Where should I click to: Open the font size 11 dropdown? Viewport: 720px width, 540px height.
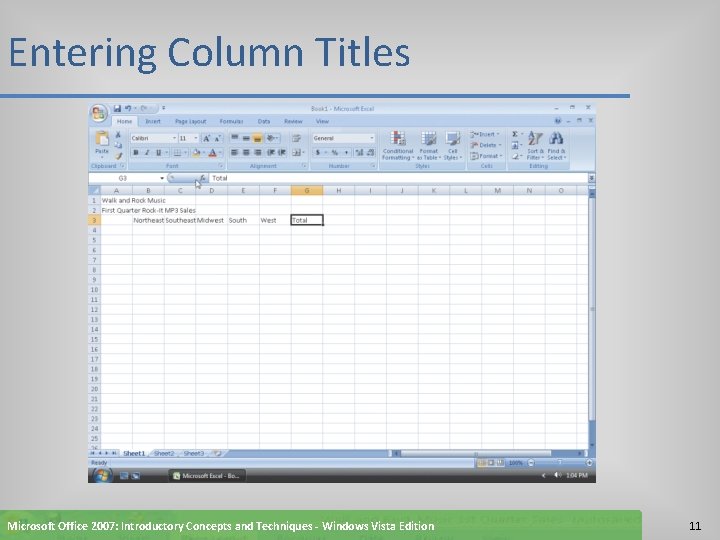196,138
